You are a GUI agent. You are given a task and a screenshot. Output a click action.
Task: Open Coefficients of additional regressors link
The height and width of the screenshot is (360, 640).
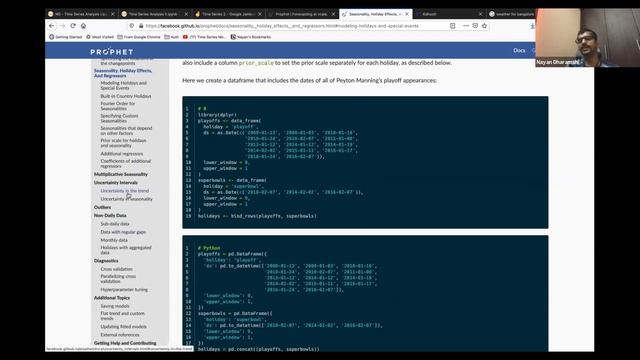[x=126, y=164]
